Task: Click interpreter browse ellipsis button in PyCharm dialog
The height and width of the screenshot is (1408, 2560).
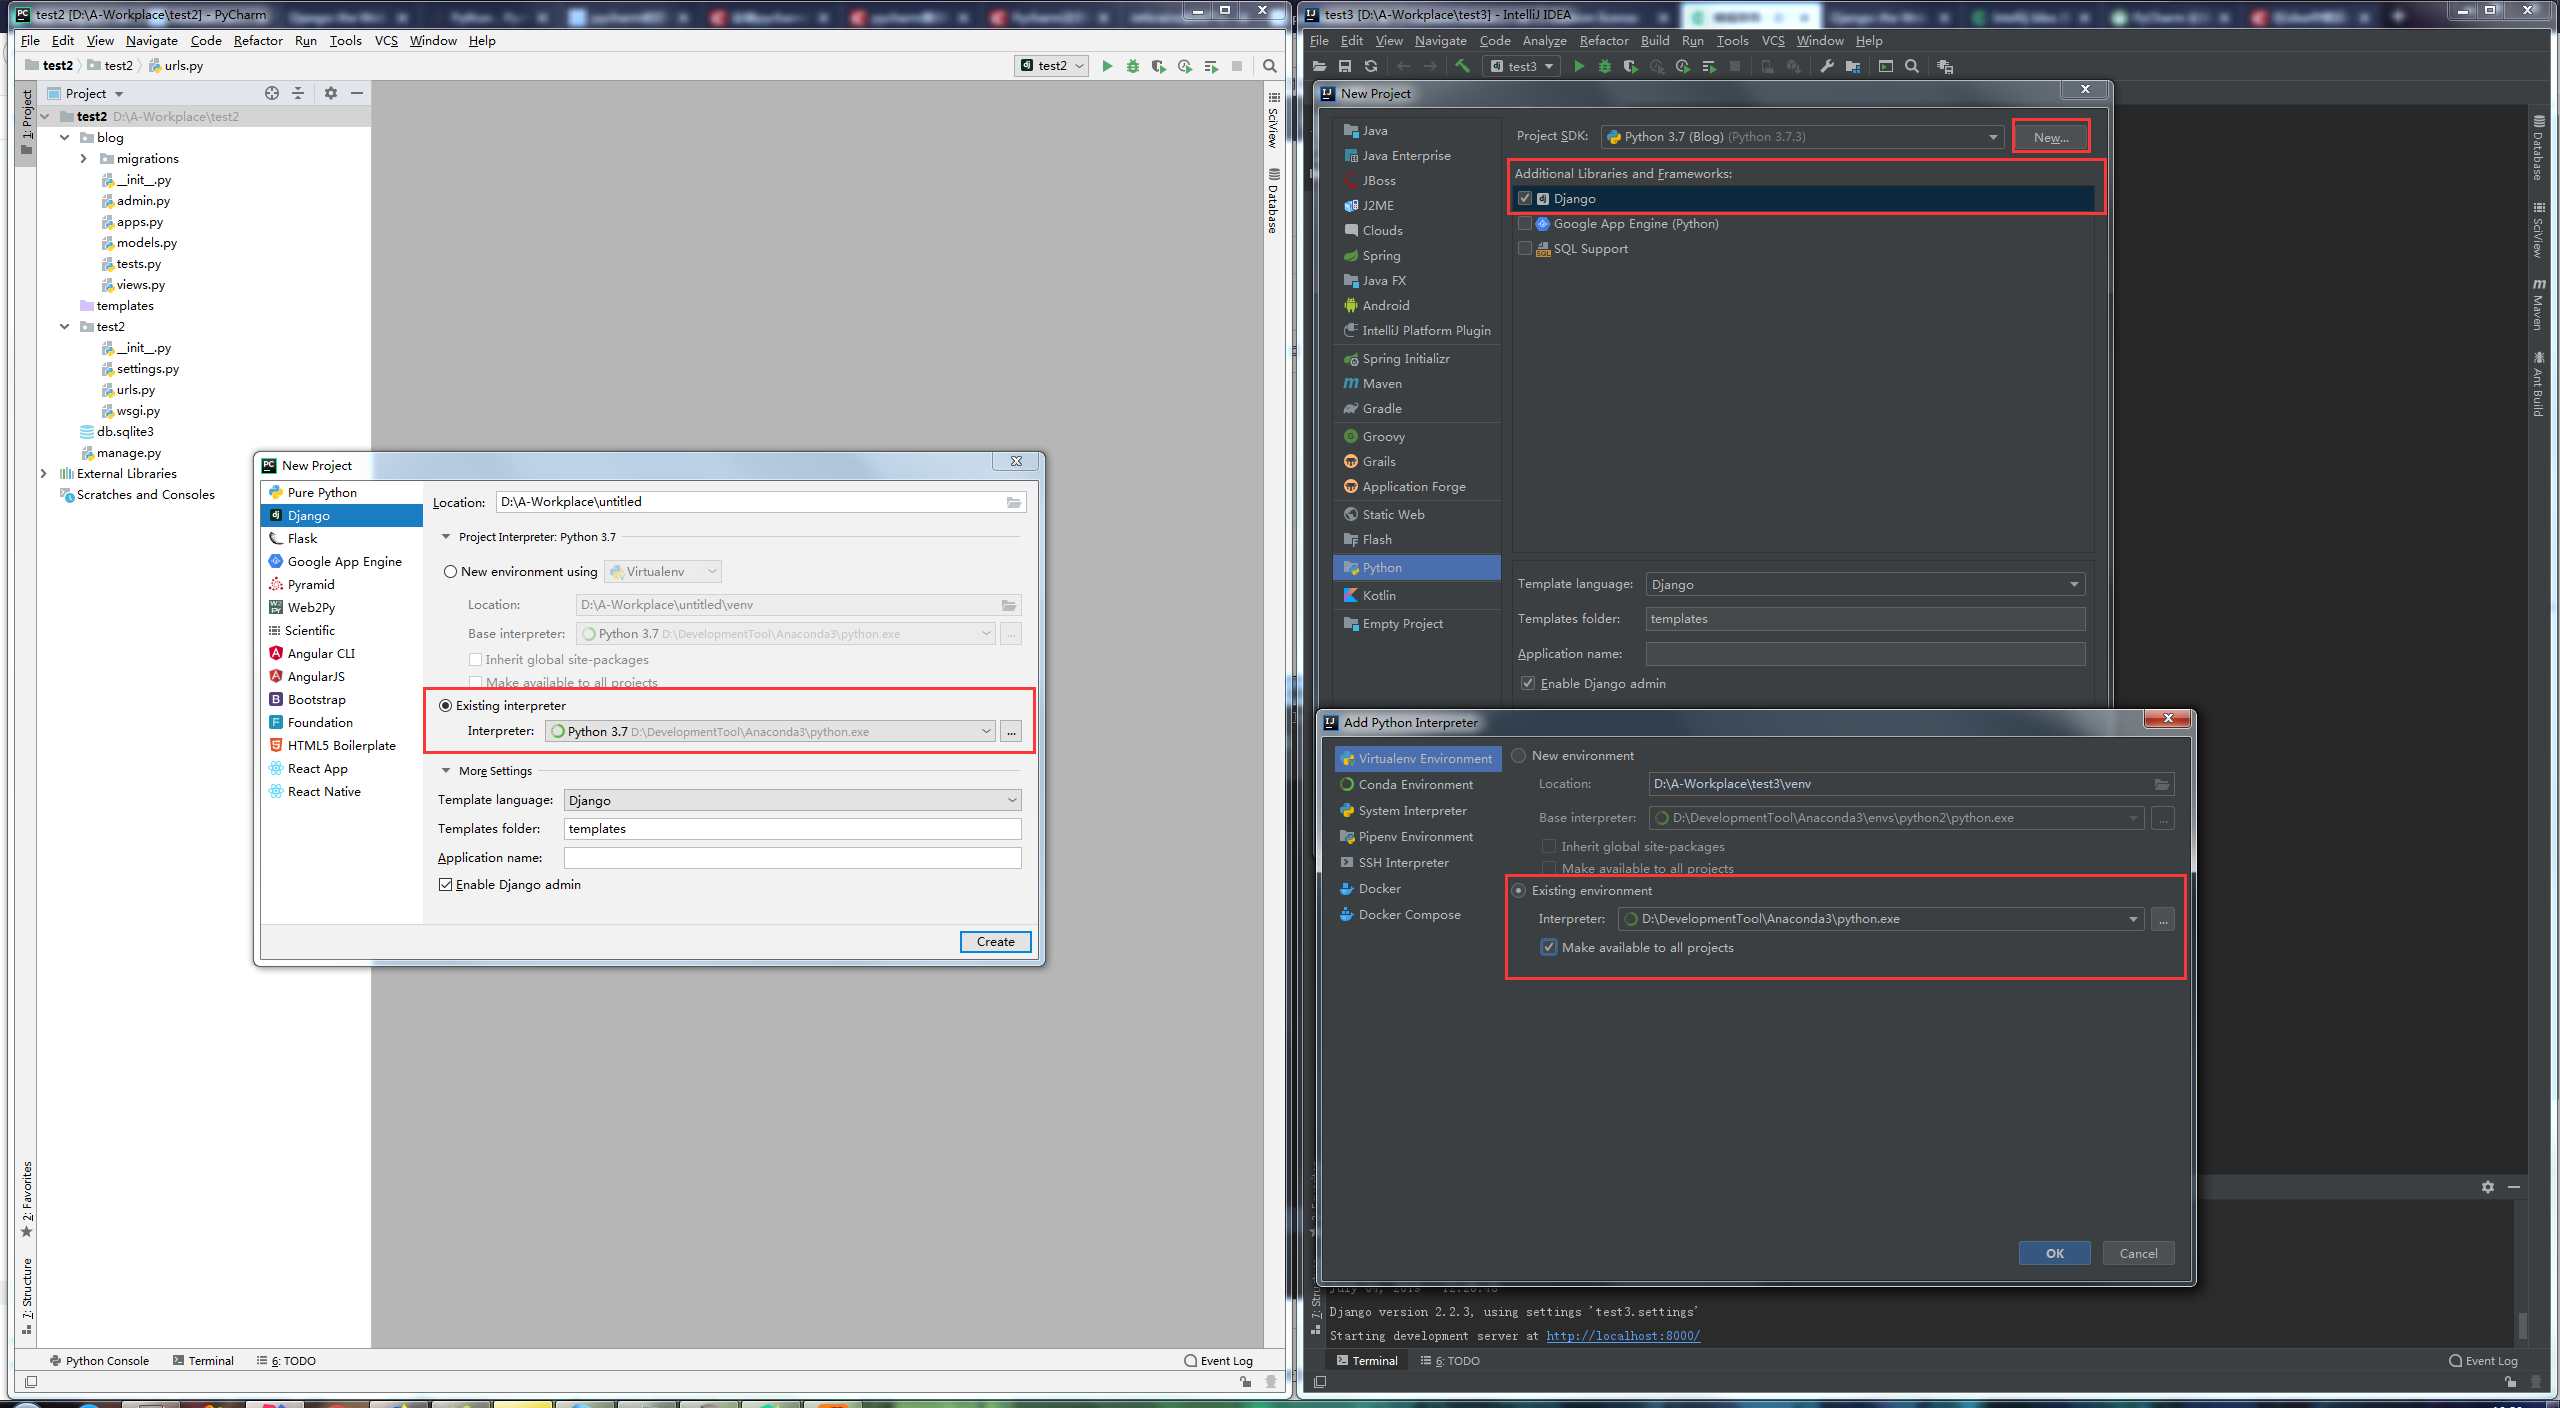Action: pos(1011,732)
